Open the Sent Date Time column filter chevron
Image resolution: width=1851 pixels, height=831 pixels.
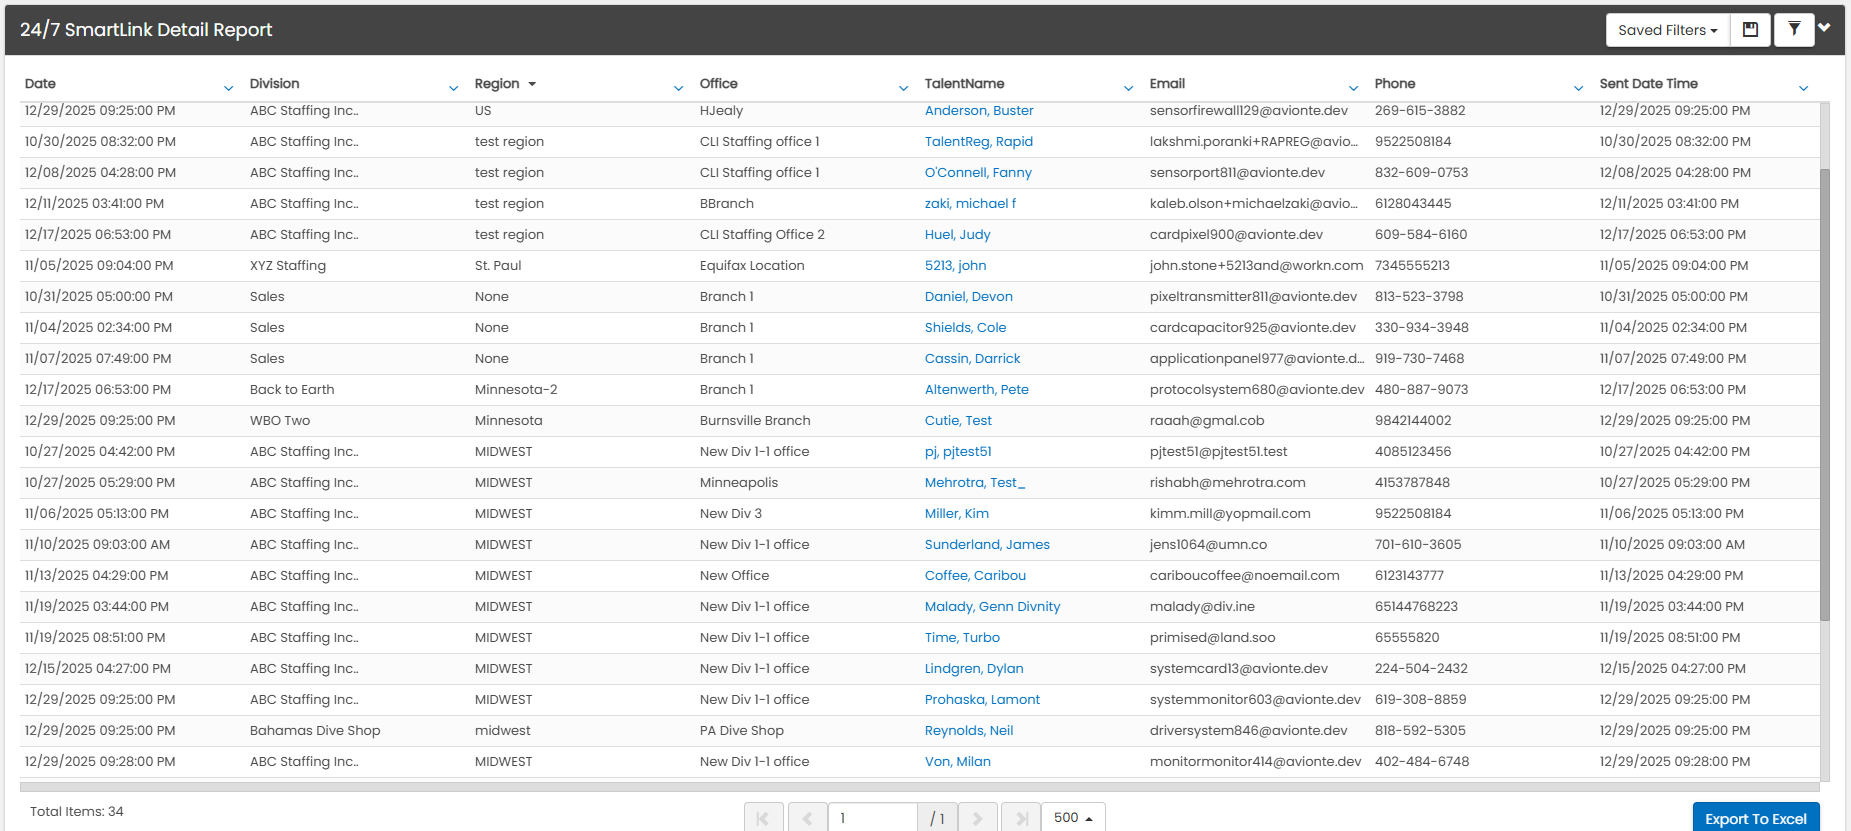click(x=1803, y=88)
